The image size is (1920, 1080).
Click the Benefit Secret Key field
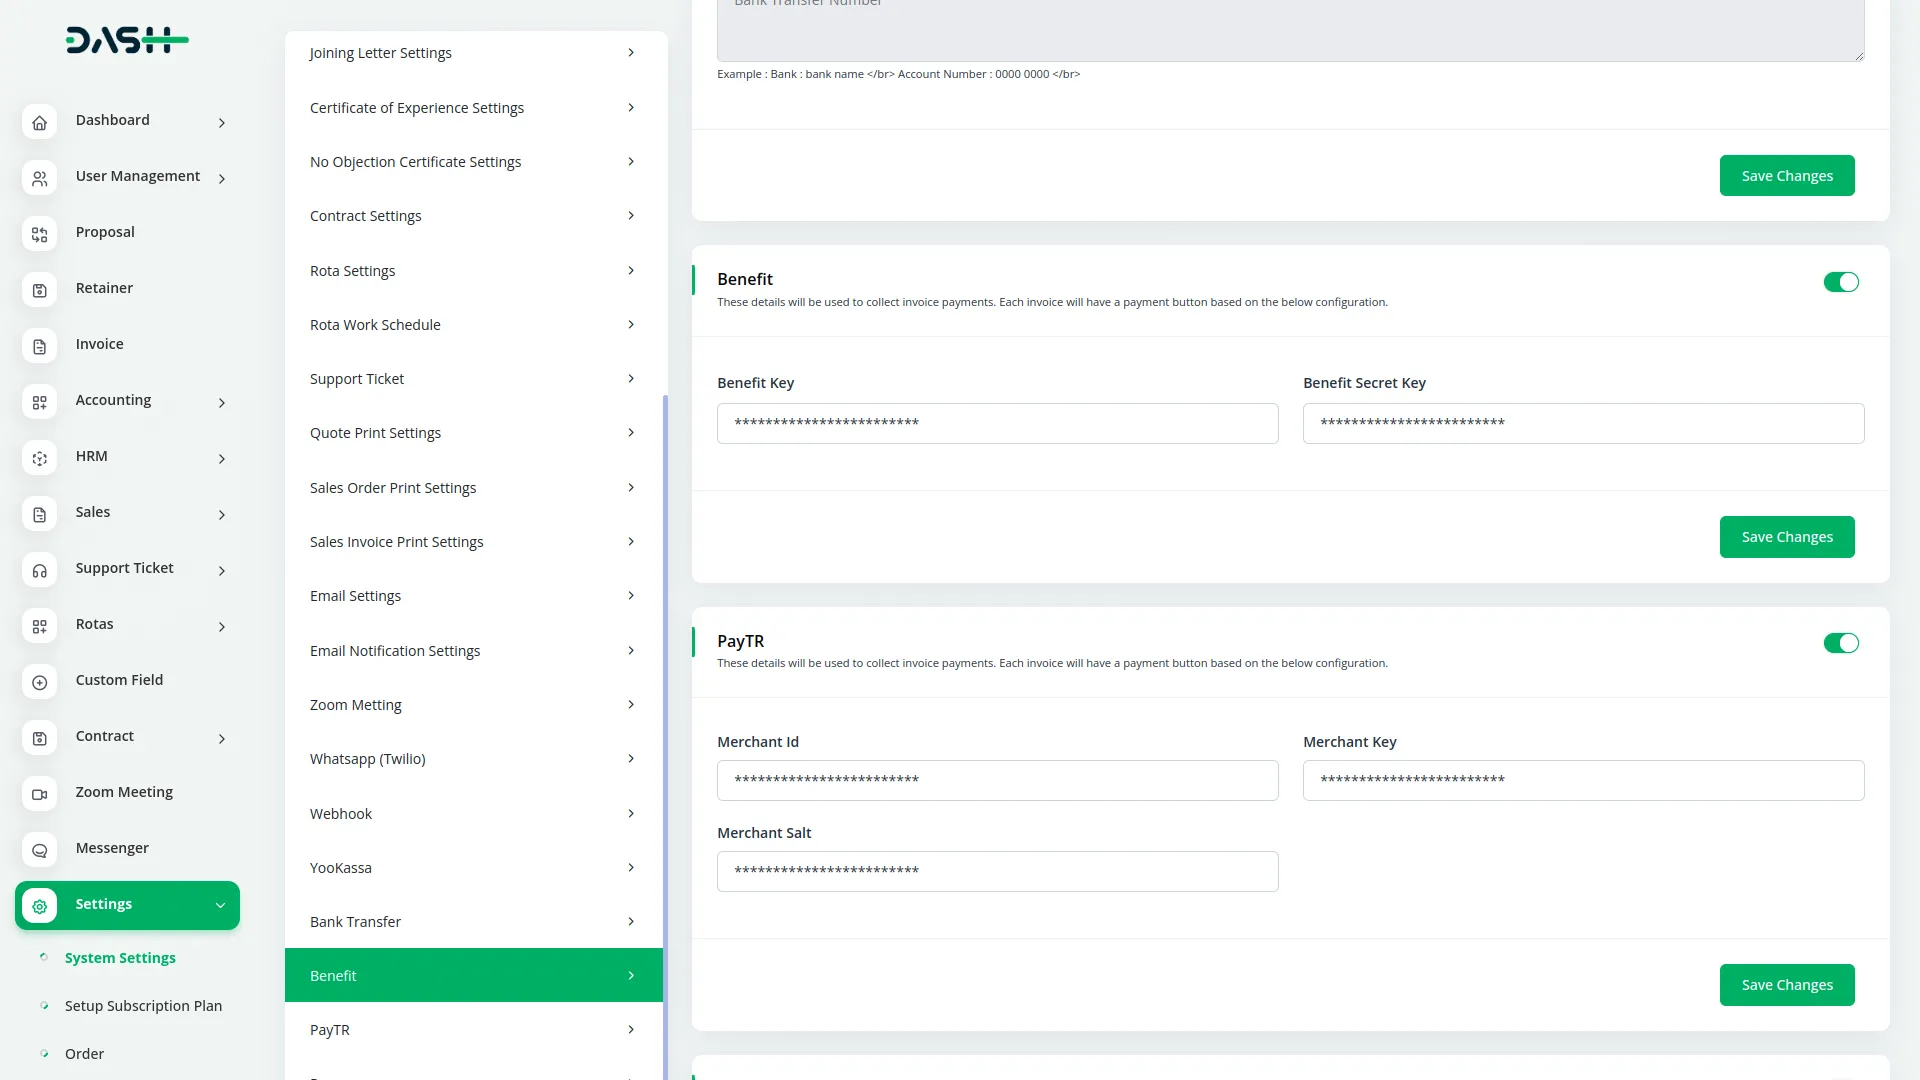coord(1583,423)
